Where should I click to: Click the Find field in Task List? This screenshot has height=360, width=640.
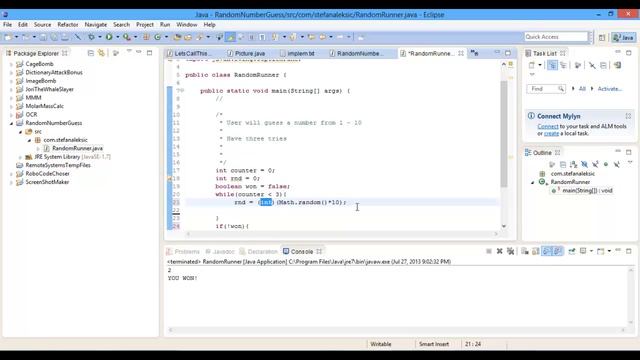pos(546,89)
